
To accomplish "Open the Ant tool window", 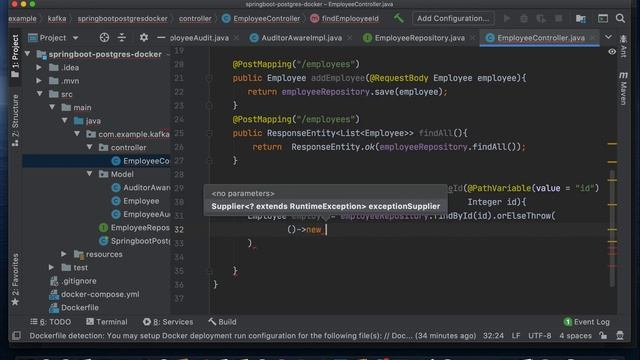I will (623, 47).
